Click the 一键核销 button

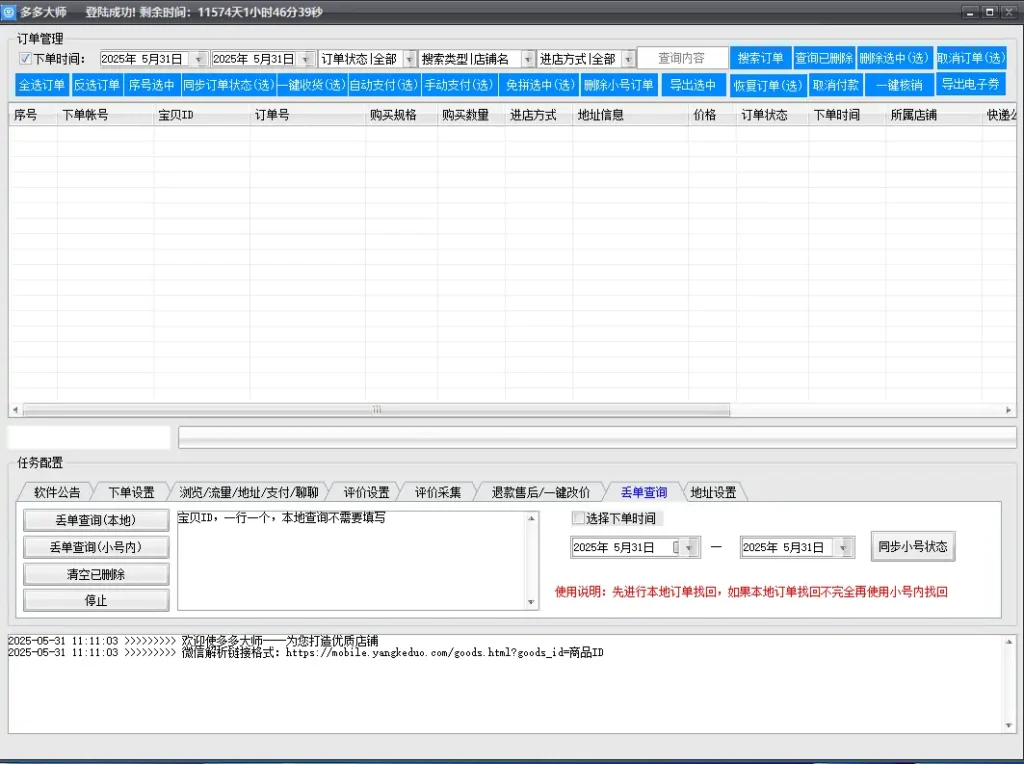tap(899, 85)
